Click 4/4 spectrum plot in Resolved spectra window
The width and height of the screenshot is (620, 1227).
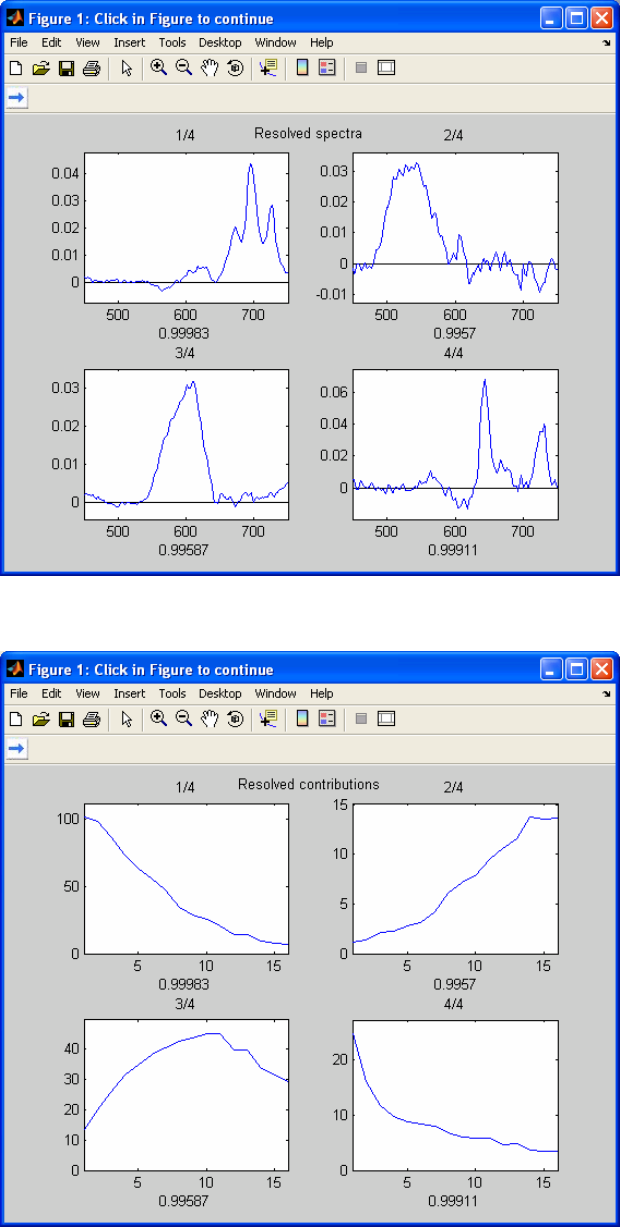[x=455, y=445]
